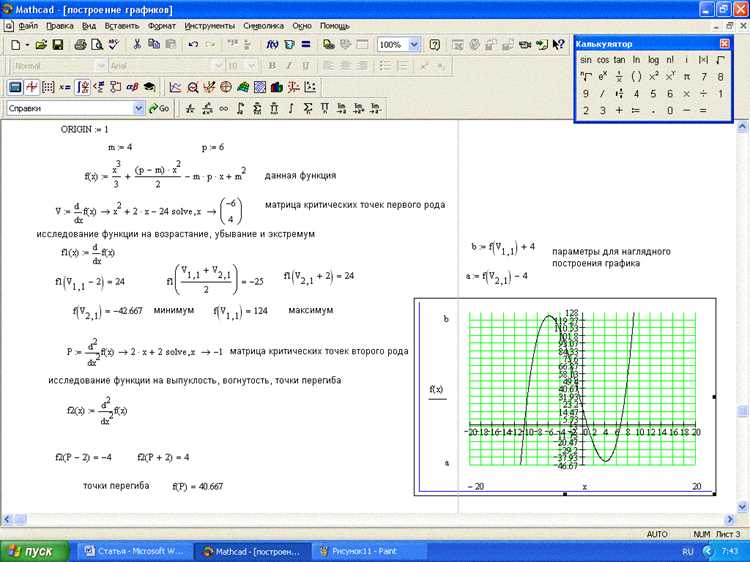This screenshot has width=750, height=562.
Task: Cut the selection with the scissors icon
Action: [137, 44]
